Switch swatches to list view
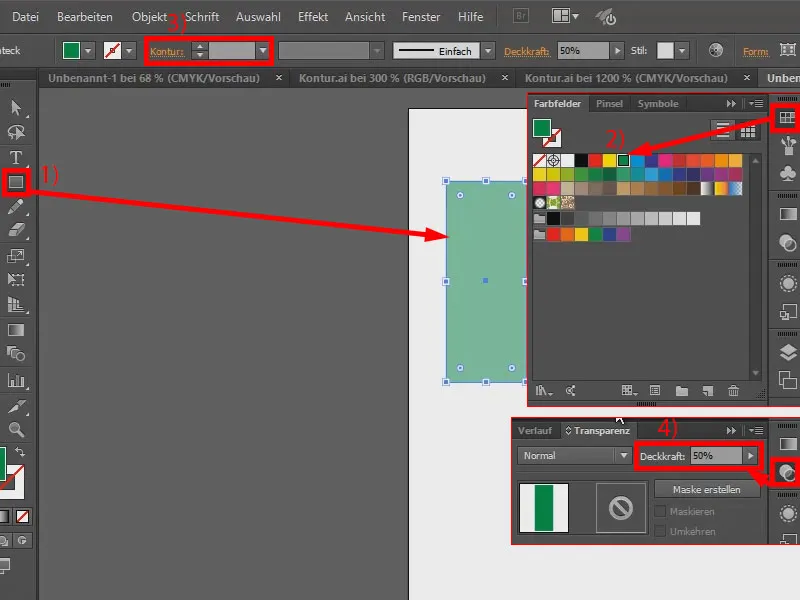Viewport: 800px width, 600px height. pos(722,132)
